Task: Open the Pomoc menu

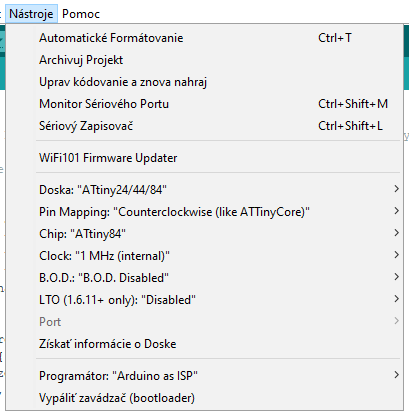Action: point(81,14)
